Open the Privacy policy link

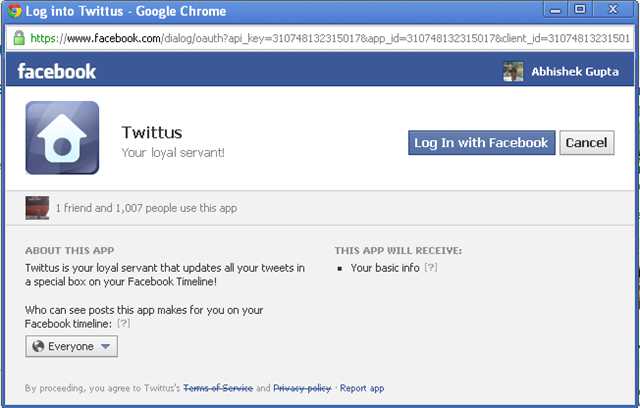pyautogui.click(x=302, y=388)
